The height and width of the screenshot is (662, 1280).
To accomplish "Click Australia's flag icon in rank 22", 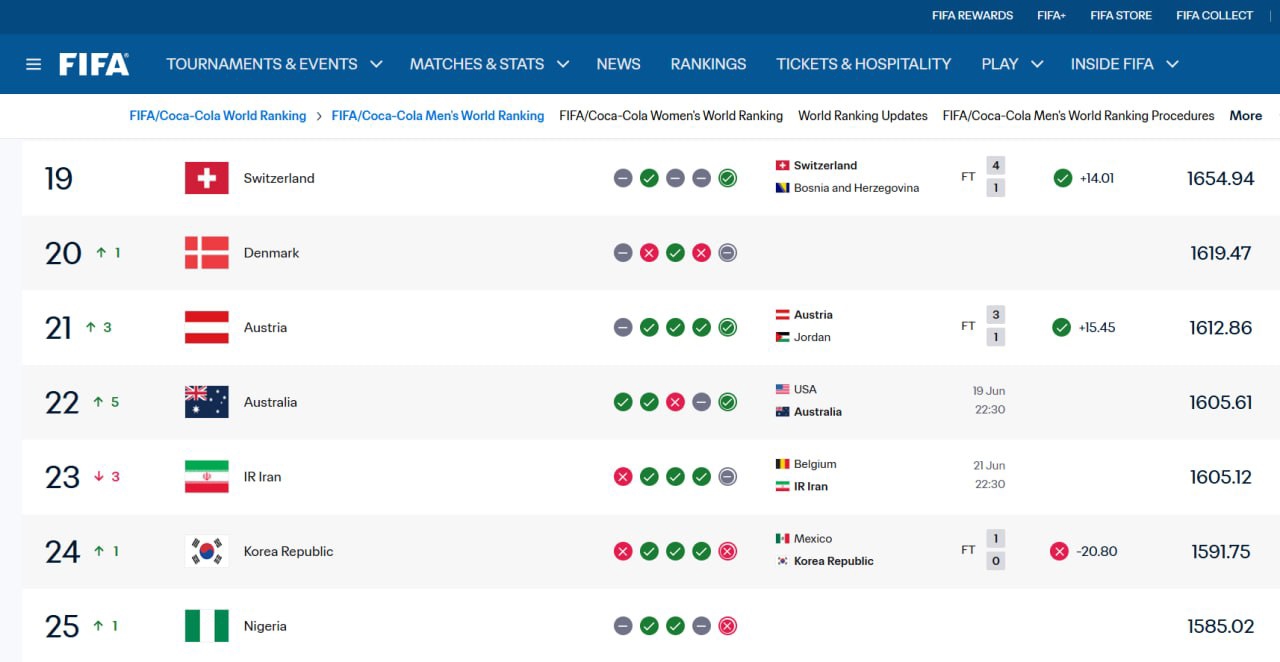I will point(207,402).
